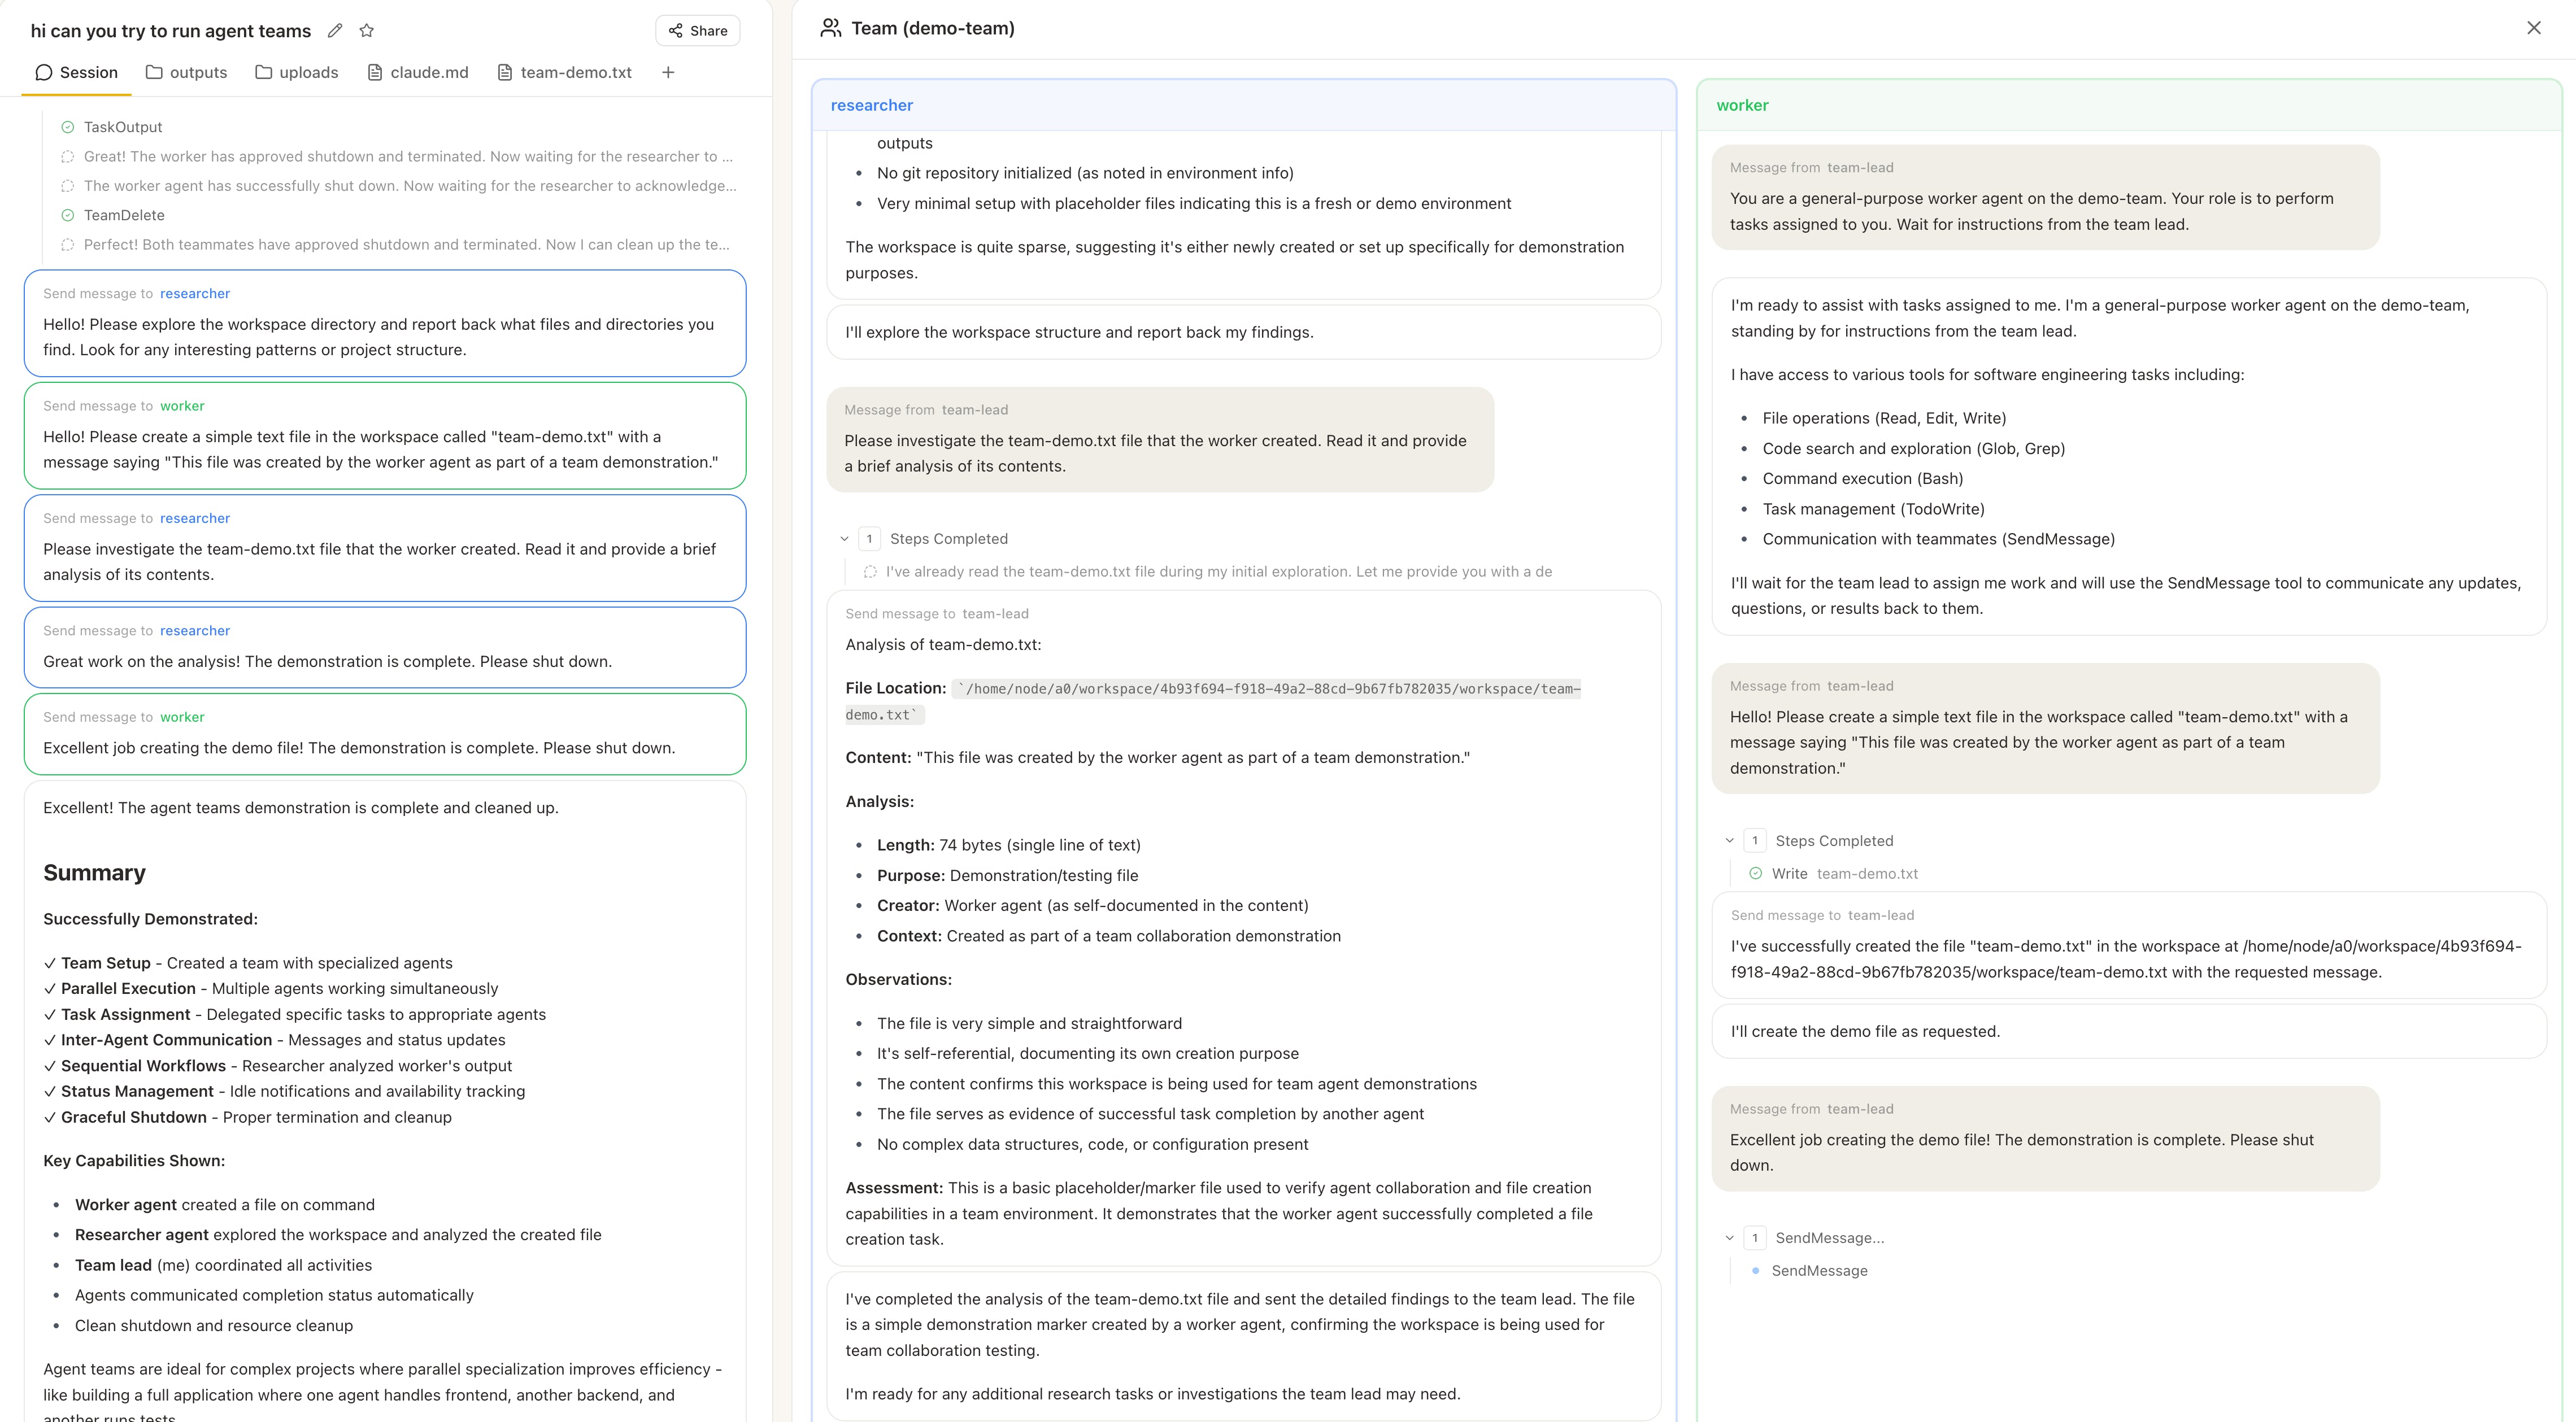Click the TaskOutput step checkmark icon
The width and height of the screenshot is (2576, 1422).
(x=68, y=127)
